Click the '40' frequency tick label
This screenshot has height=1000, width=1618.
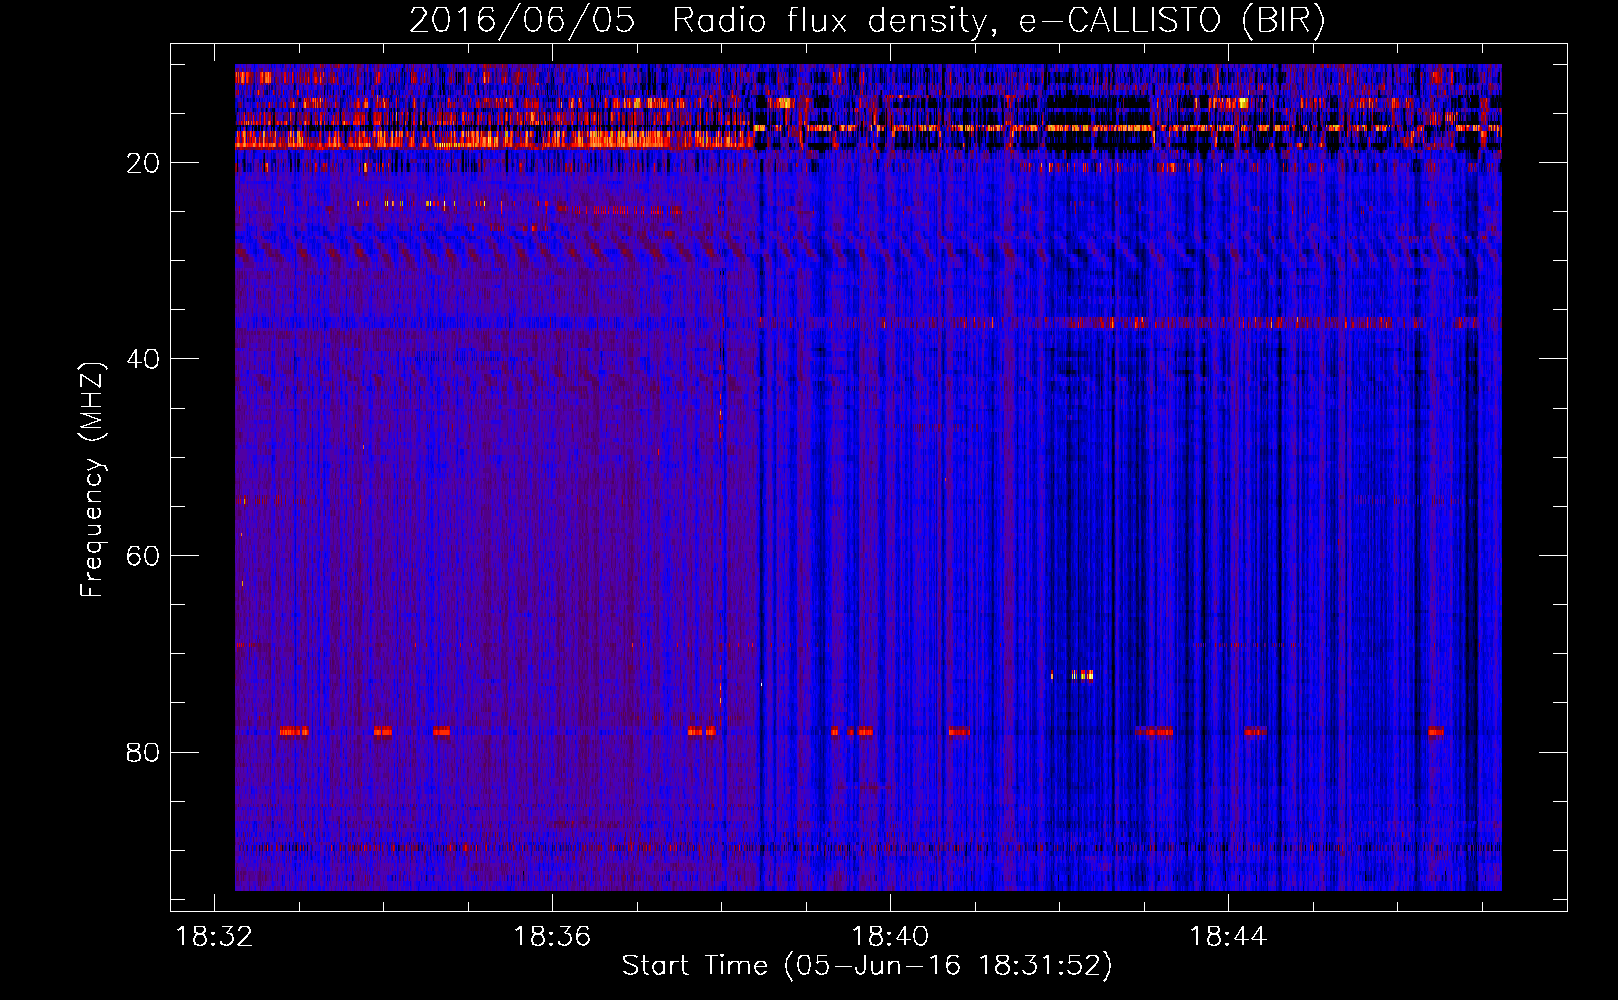tap(143, 359)
